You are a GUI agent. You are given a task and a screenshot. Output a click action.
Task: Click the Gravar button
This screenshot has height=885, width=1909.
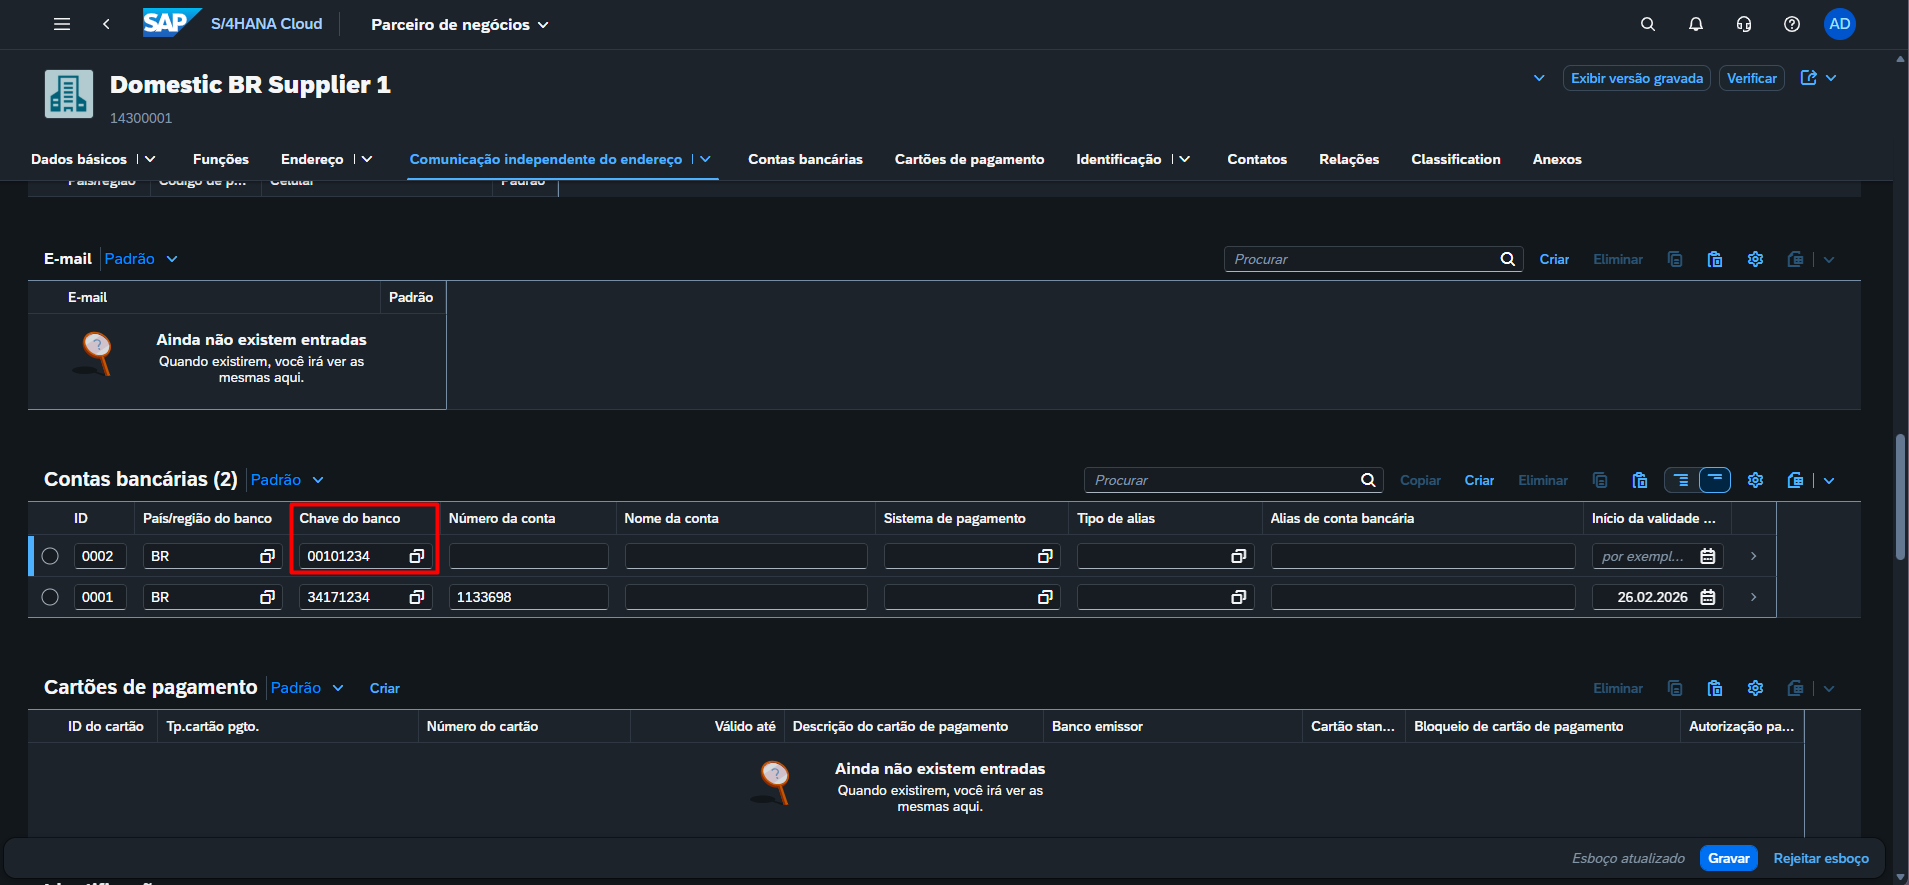point(1729,858)
